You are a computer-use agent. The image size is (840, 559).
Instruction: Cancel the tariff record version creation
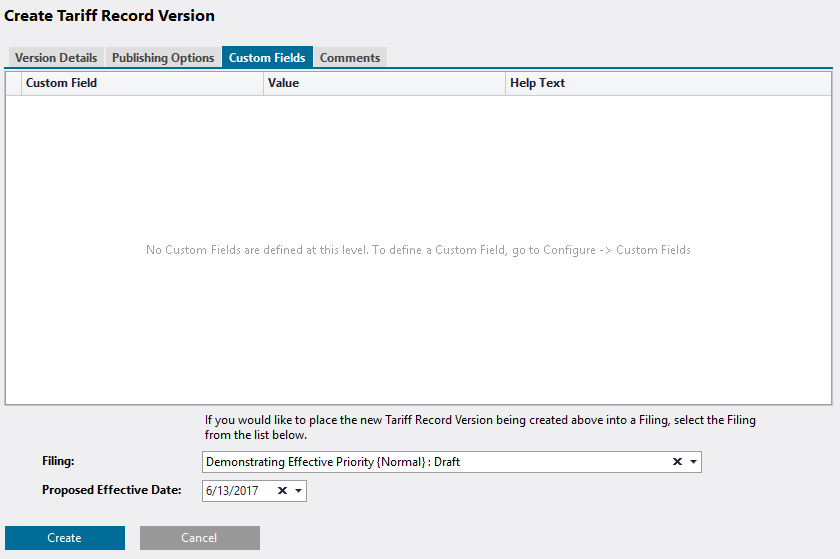[199, 538]
